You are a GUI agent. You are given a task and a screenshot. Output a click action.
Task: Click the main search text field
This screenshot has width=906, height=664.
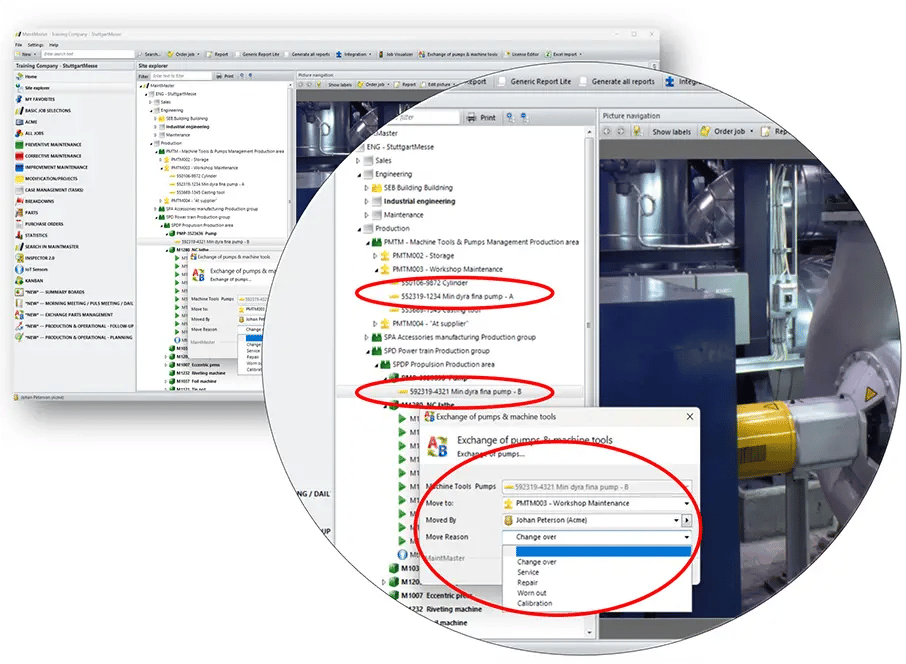[87, 54]
